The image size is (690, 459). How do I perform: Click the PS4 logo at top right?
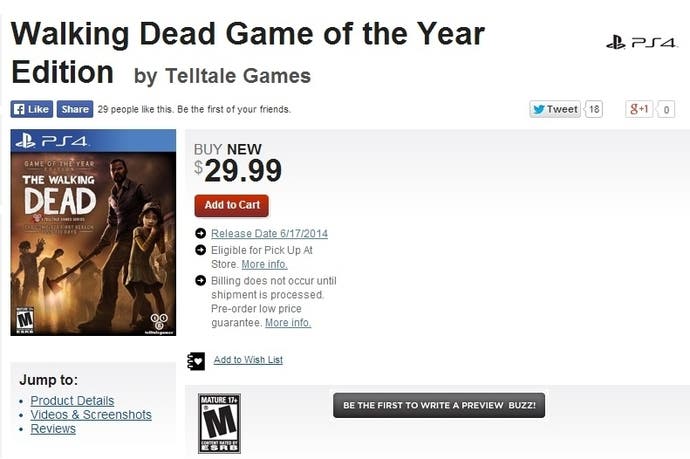(642, 43)
